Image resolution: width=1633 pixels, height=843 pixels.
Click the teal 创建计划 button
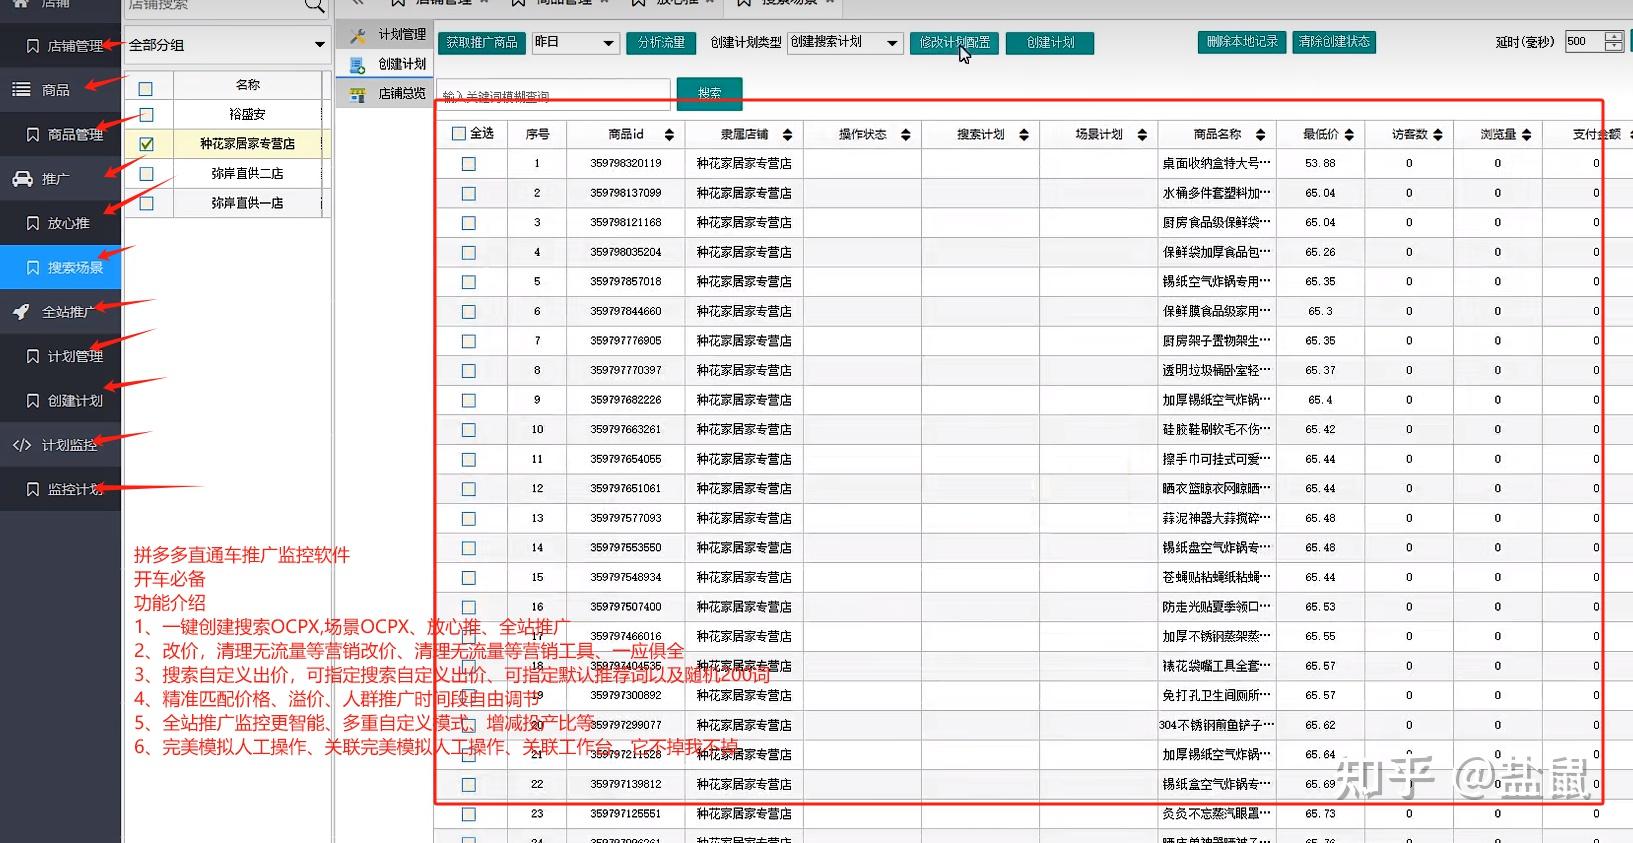coord(1050,43)
